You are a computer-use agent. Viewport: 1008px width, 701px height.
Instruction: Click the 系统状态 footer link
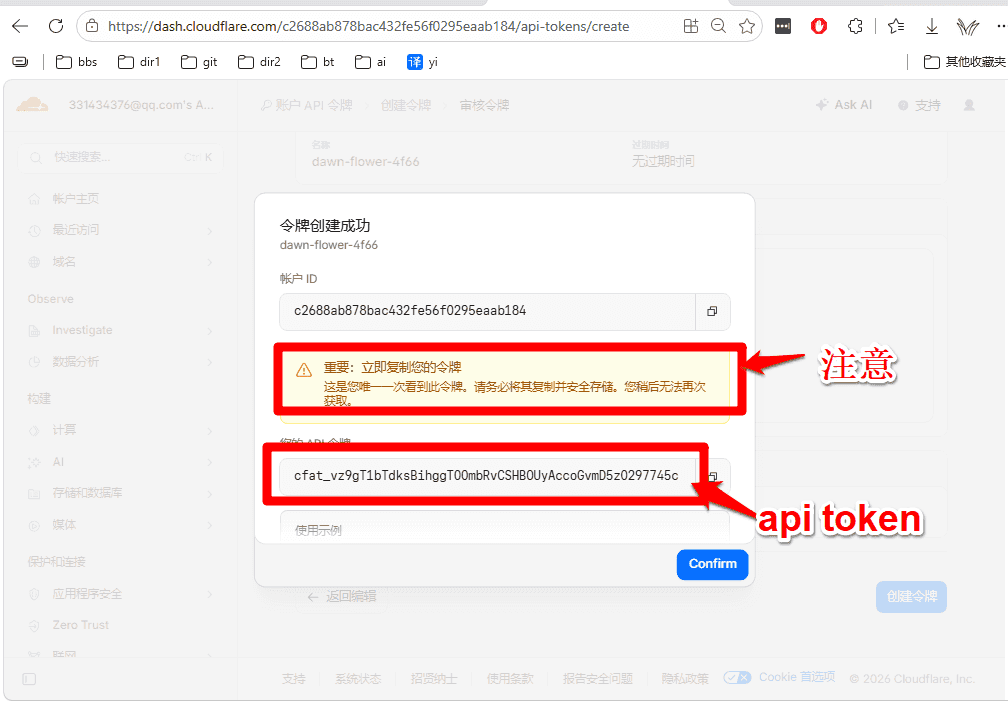(358, 678)
